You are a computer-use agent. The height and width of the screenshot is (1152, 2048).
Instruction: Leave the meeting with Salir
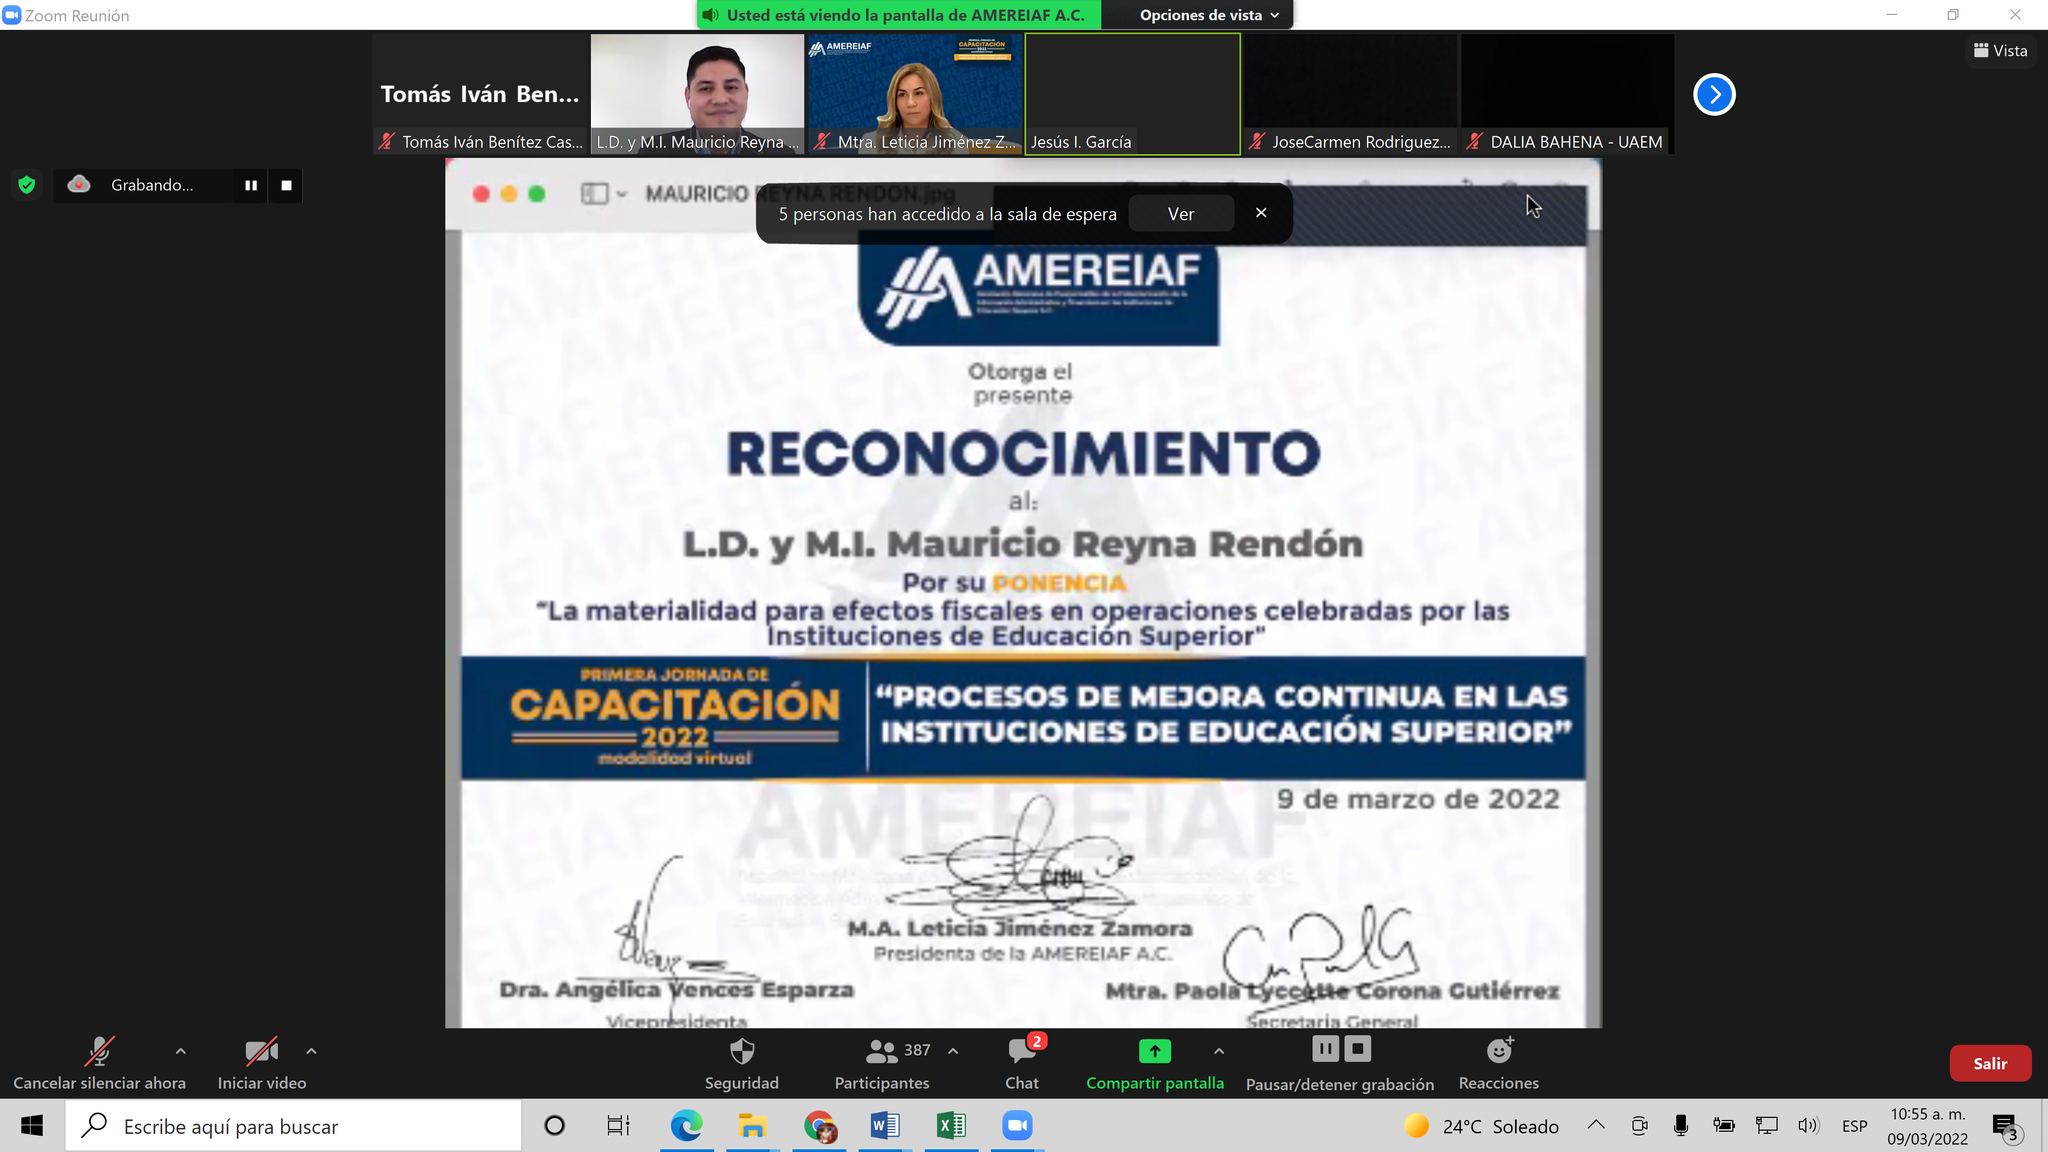(1990, 1063)
